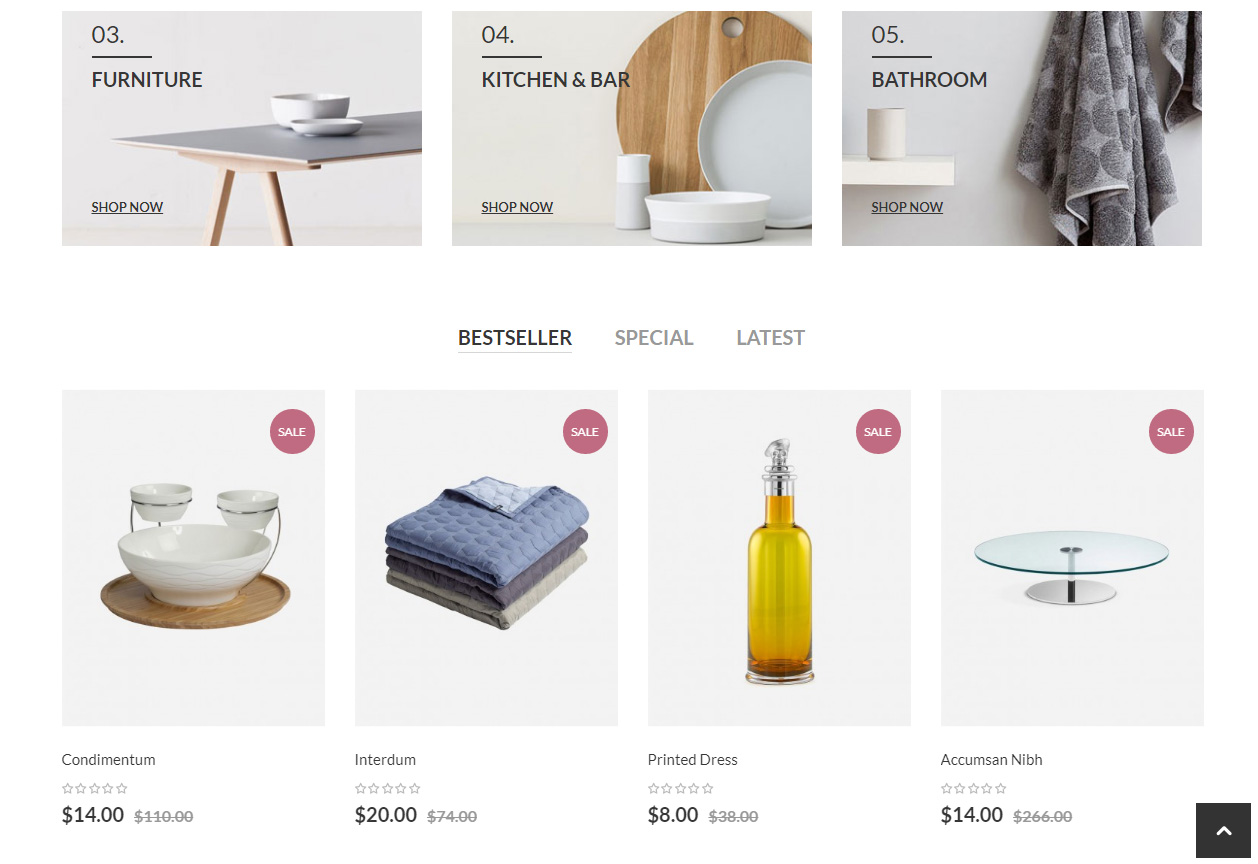Select the Bestseller tab
1258x864 pixels.
(x=515, y=338)
